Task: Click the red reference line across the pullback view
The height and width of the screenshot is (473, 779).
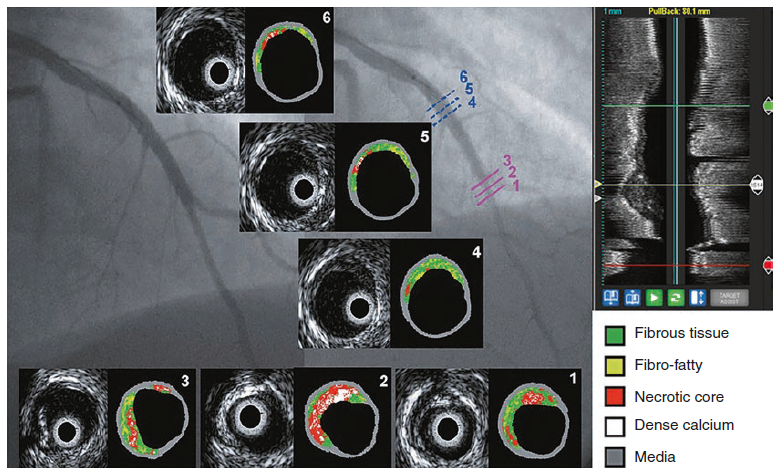Action: pyautogui.click(x=676, y=266)
